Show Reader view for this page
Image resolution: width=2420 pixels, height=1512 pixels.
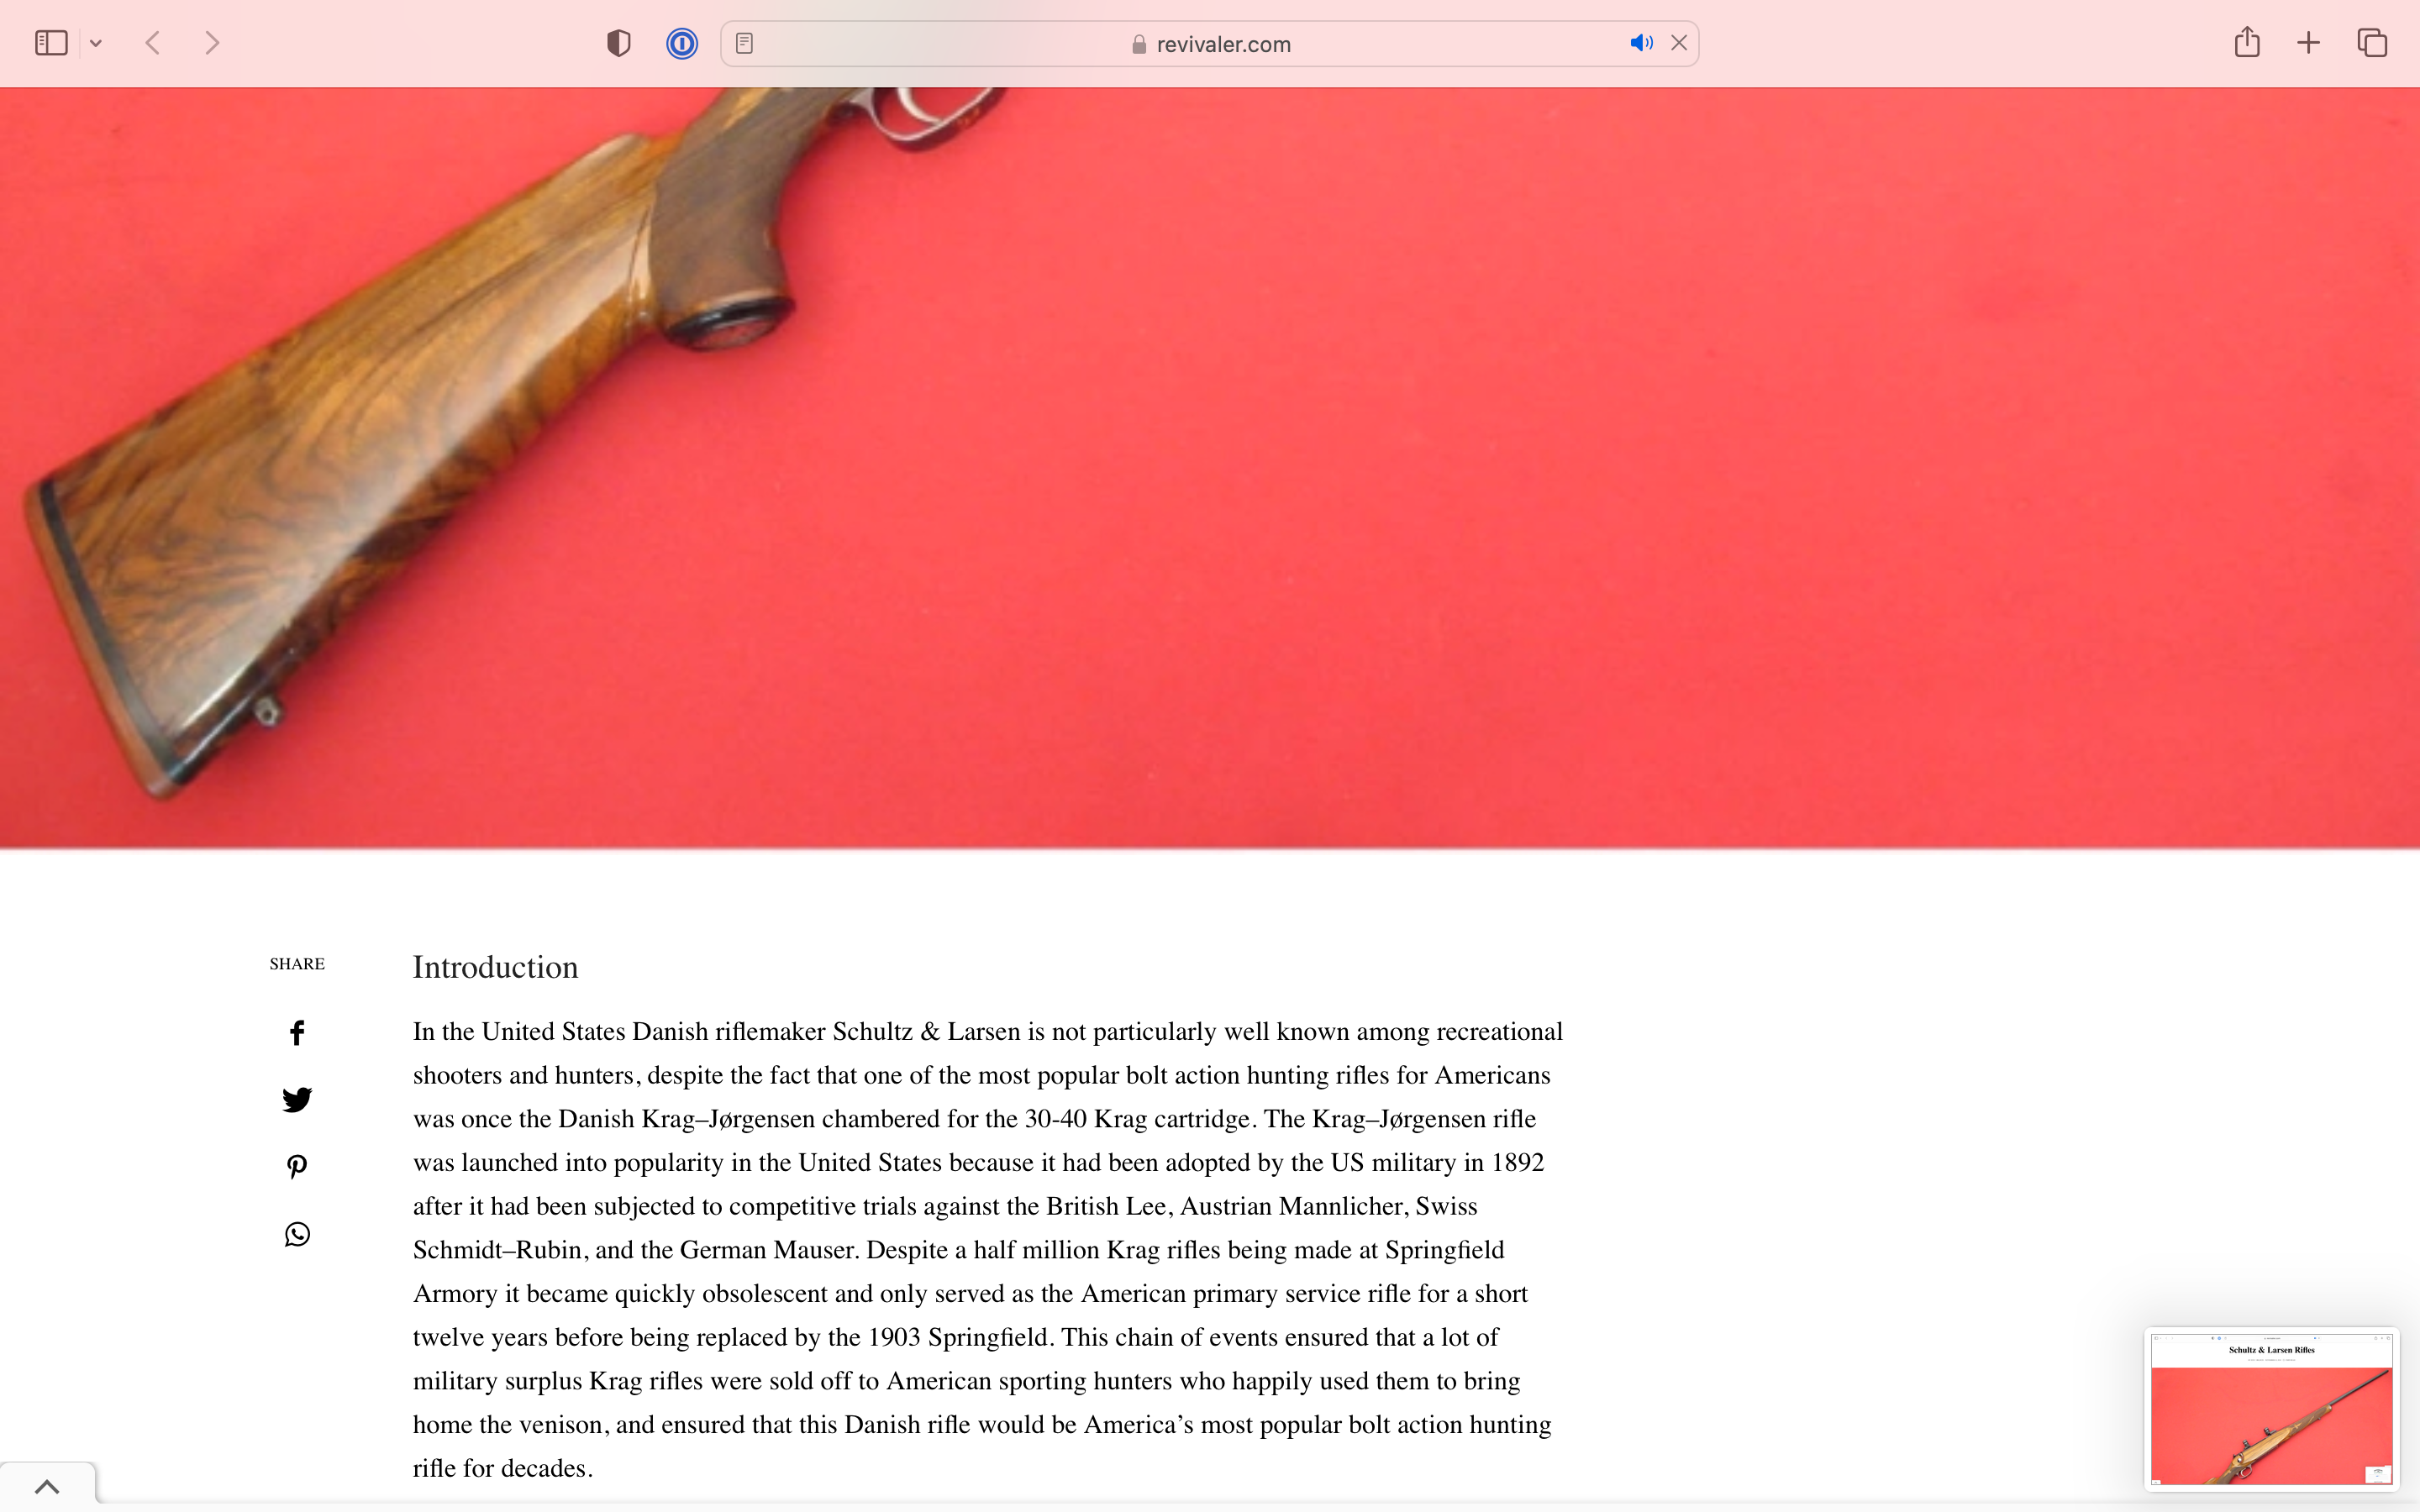click(744, 43)
